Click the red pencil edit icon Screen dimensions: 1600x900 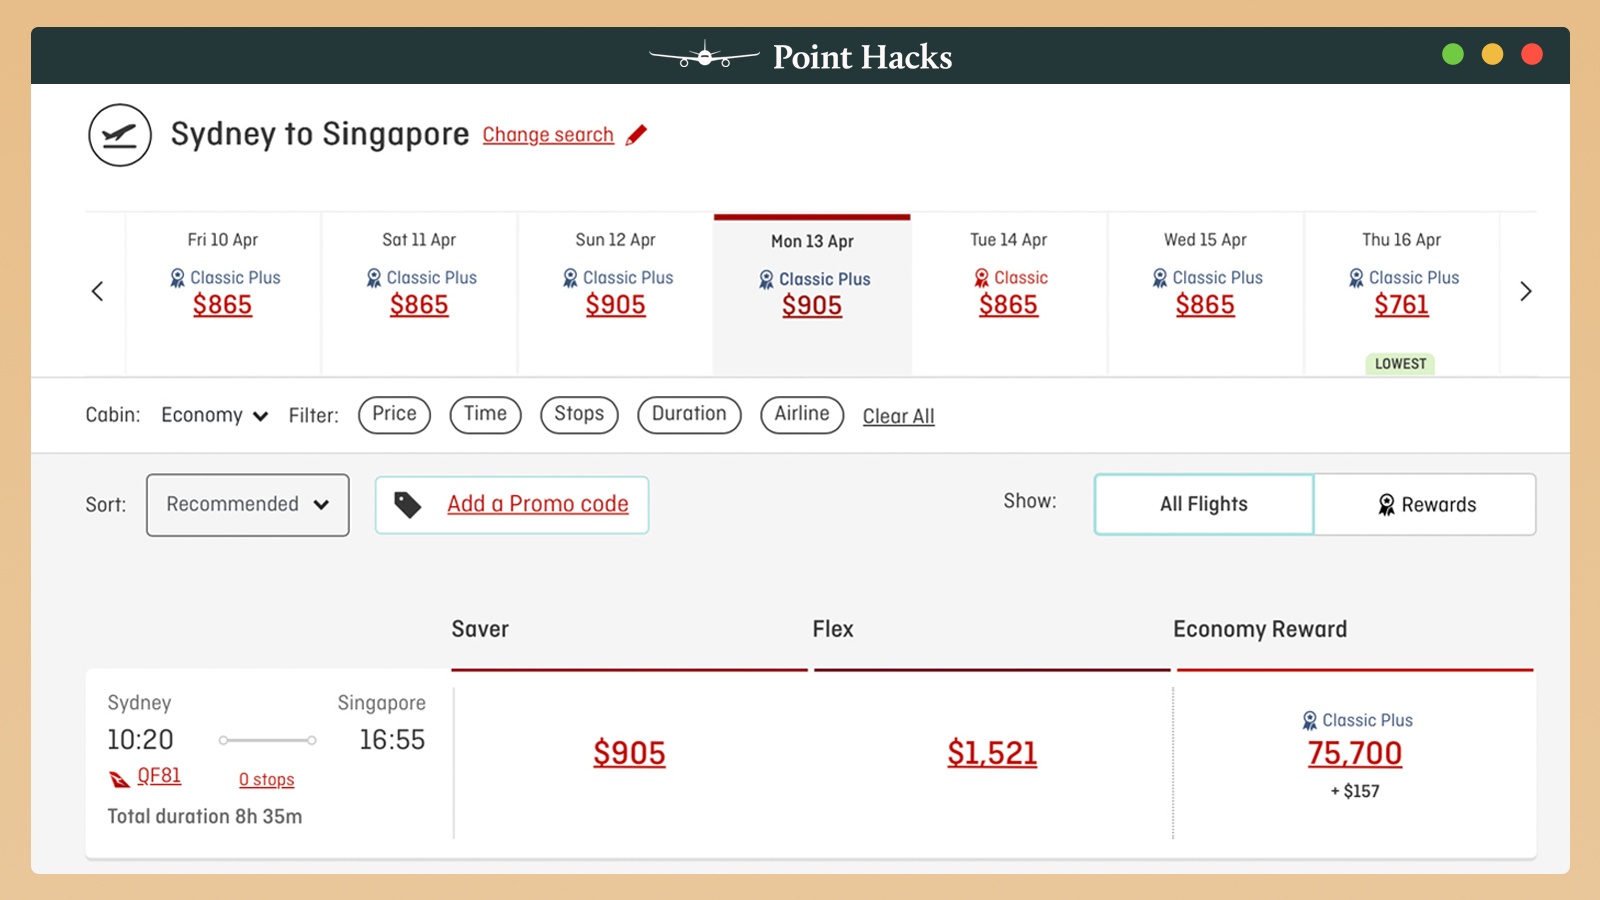tap(636, 135)
